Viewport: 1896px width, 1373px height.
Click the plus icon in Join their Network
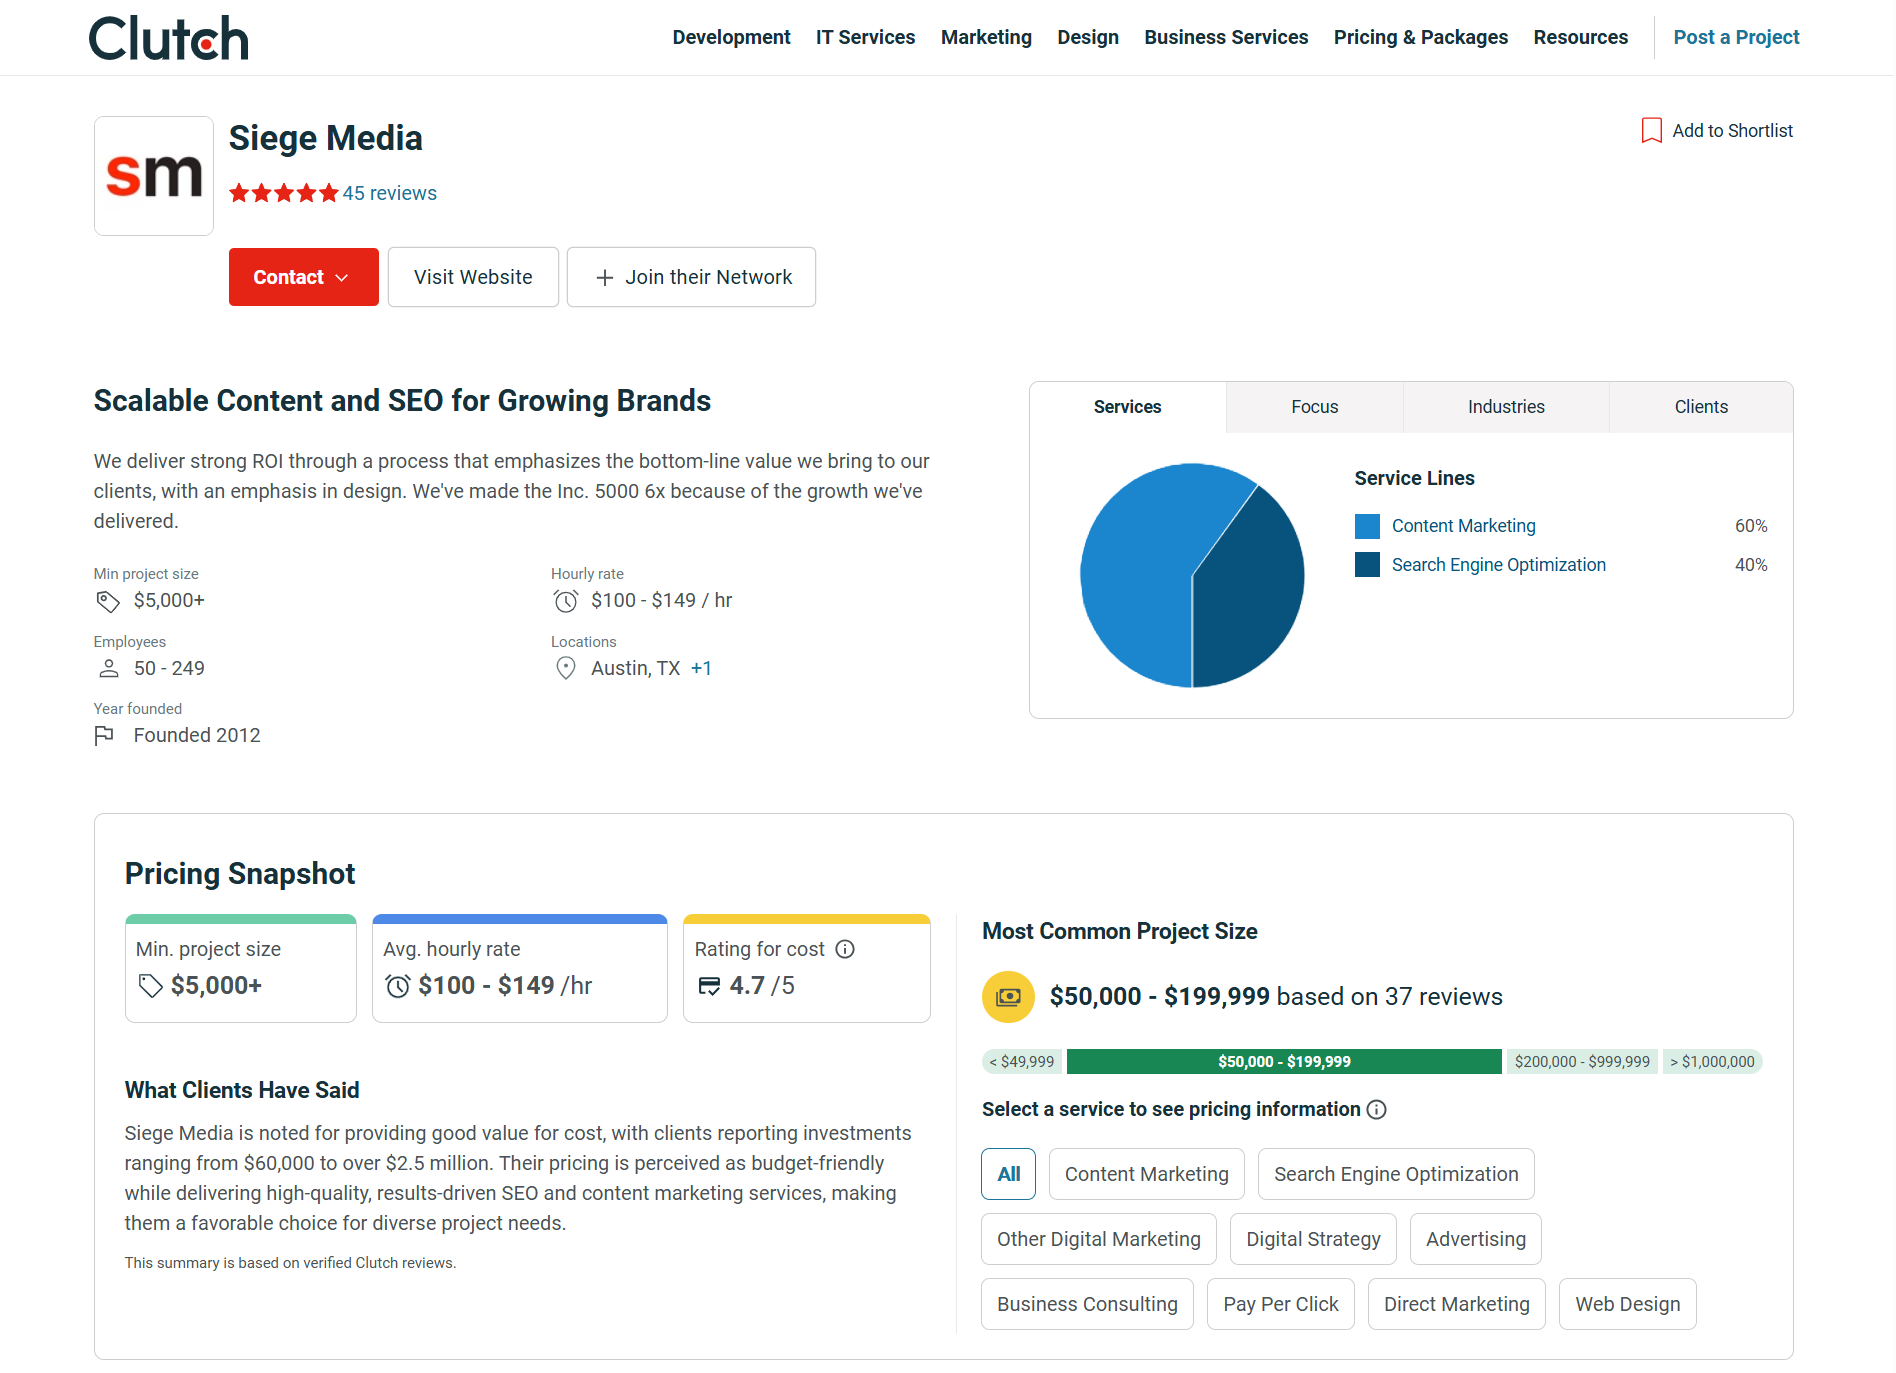(604, 278)
